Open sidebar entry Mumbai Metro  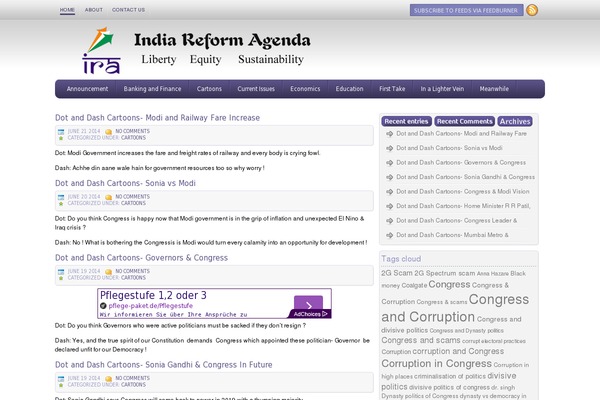point(452,235)
